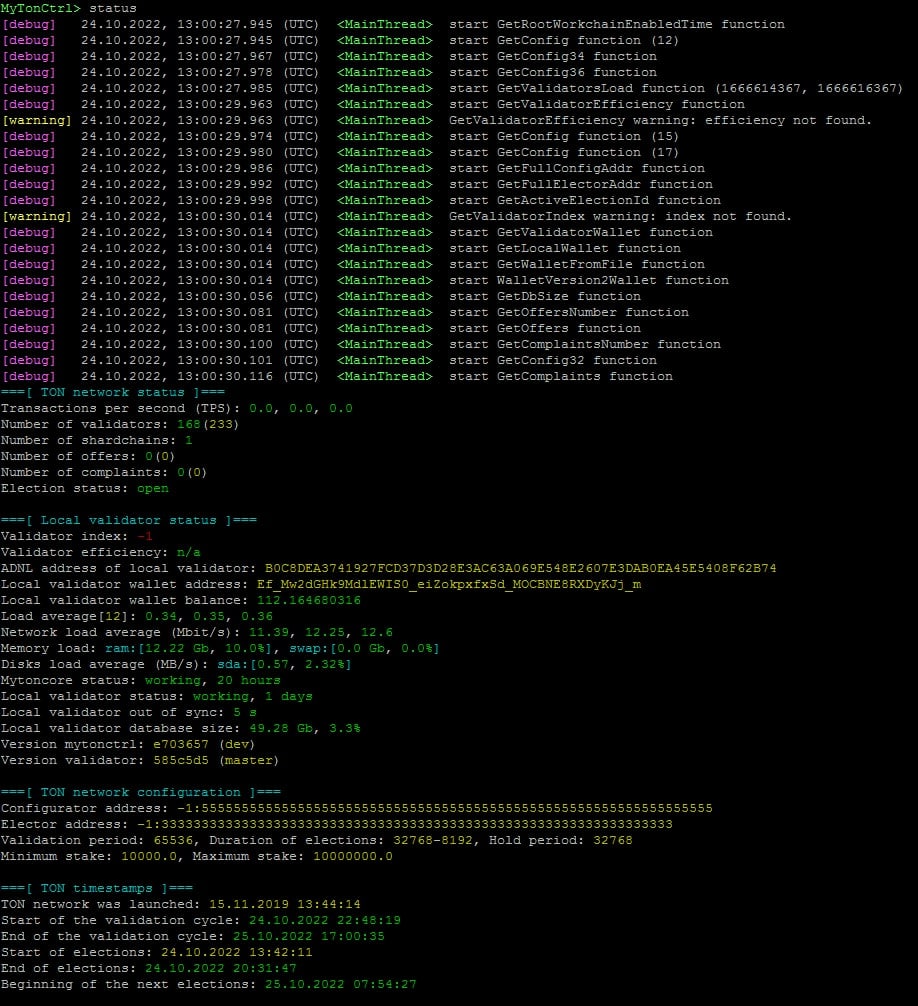This screenshot has width=918, height=1006.
Task: Select the Configurator address of repeating 5s
Action: 445,809
